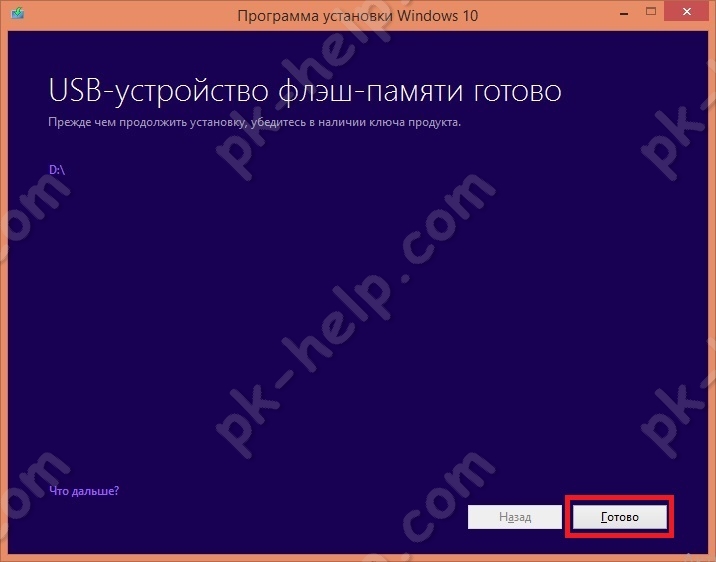This screenshot has width=716, height=562.
Task: Click the Назад button
Action: click(515, 517)
